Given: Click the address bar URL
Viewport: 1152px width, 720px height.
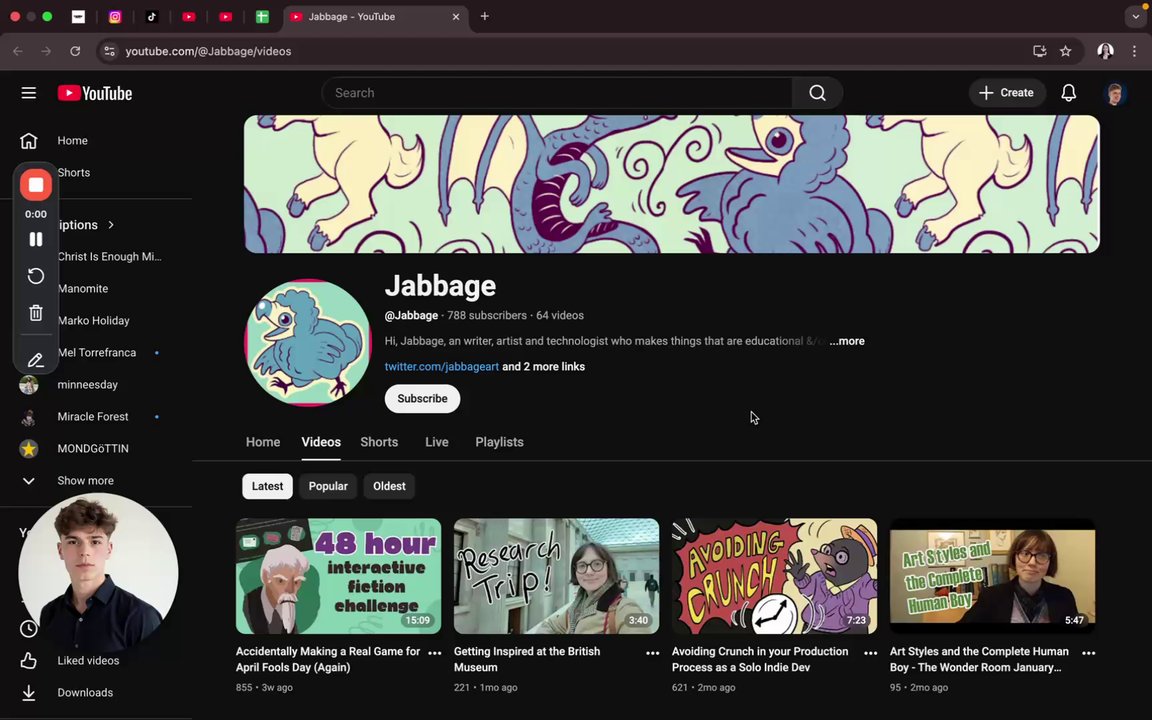Looking at the screenshot, I should pos(209,51).
